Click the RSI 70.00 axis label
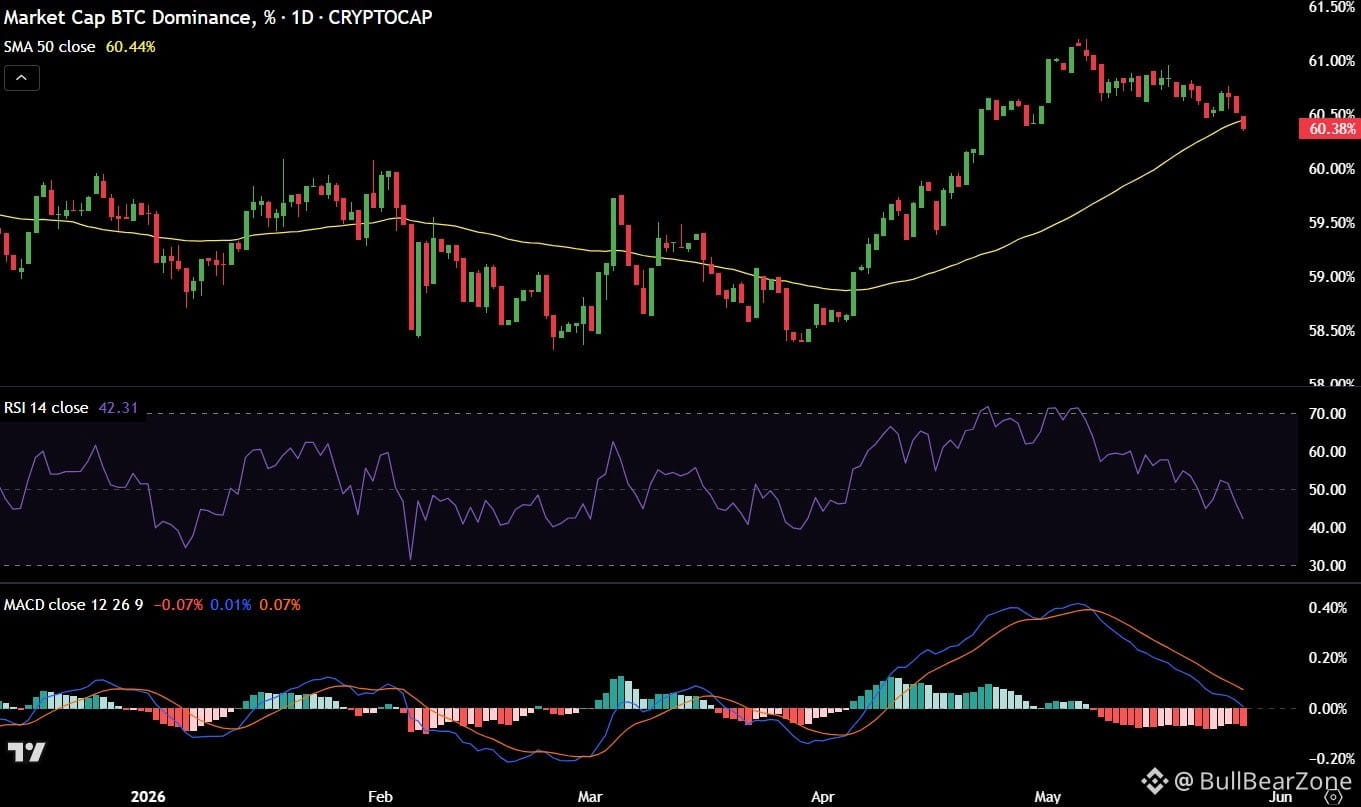 click(x=1327, y=413)
